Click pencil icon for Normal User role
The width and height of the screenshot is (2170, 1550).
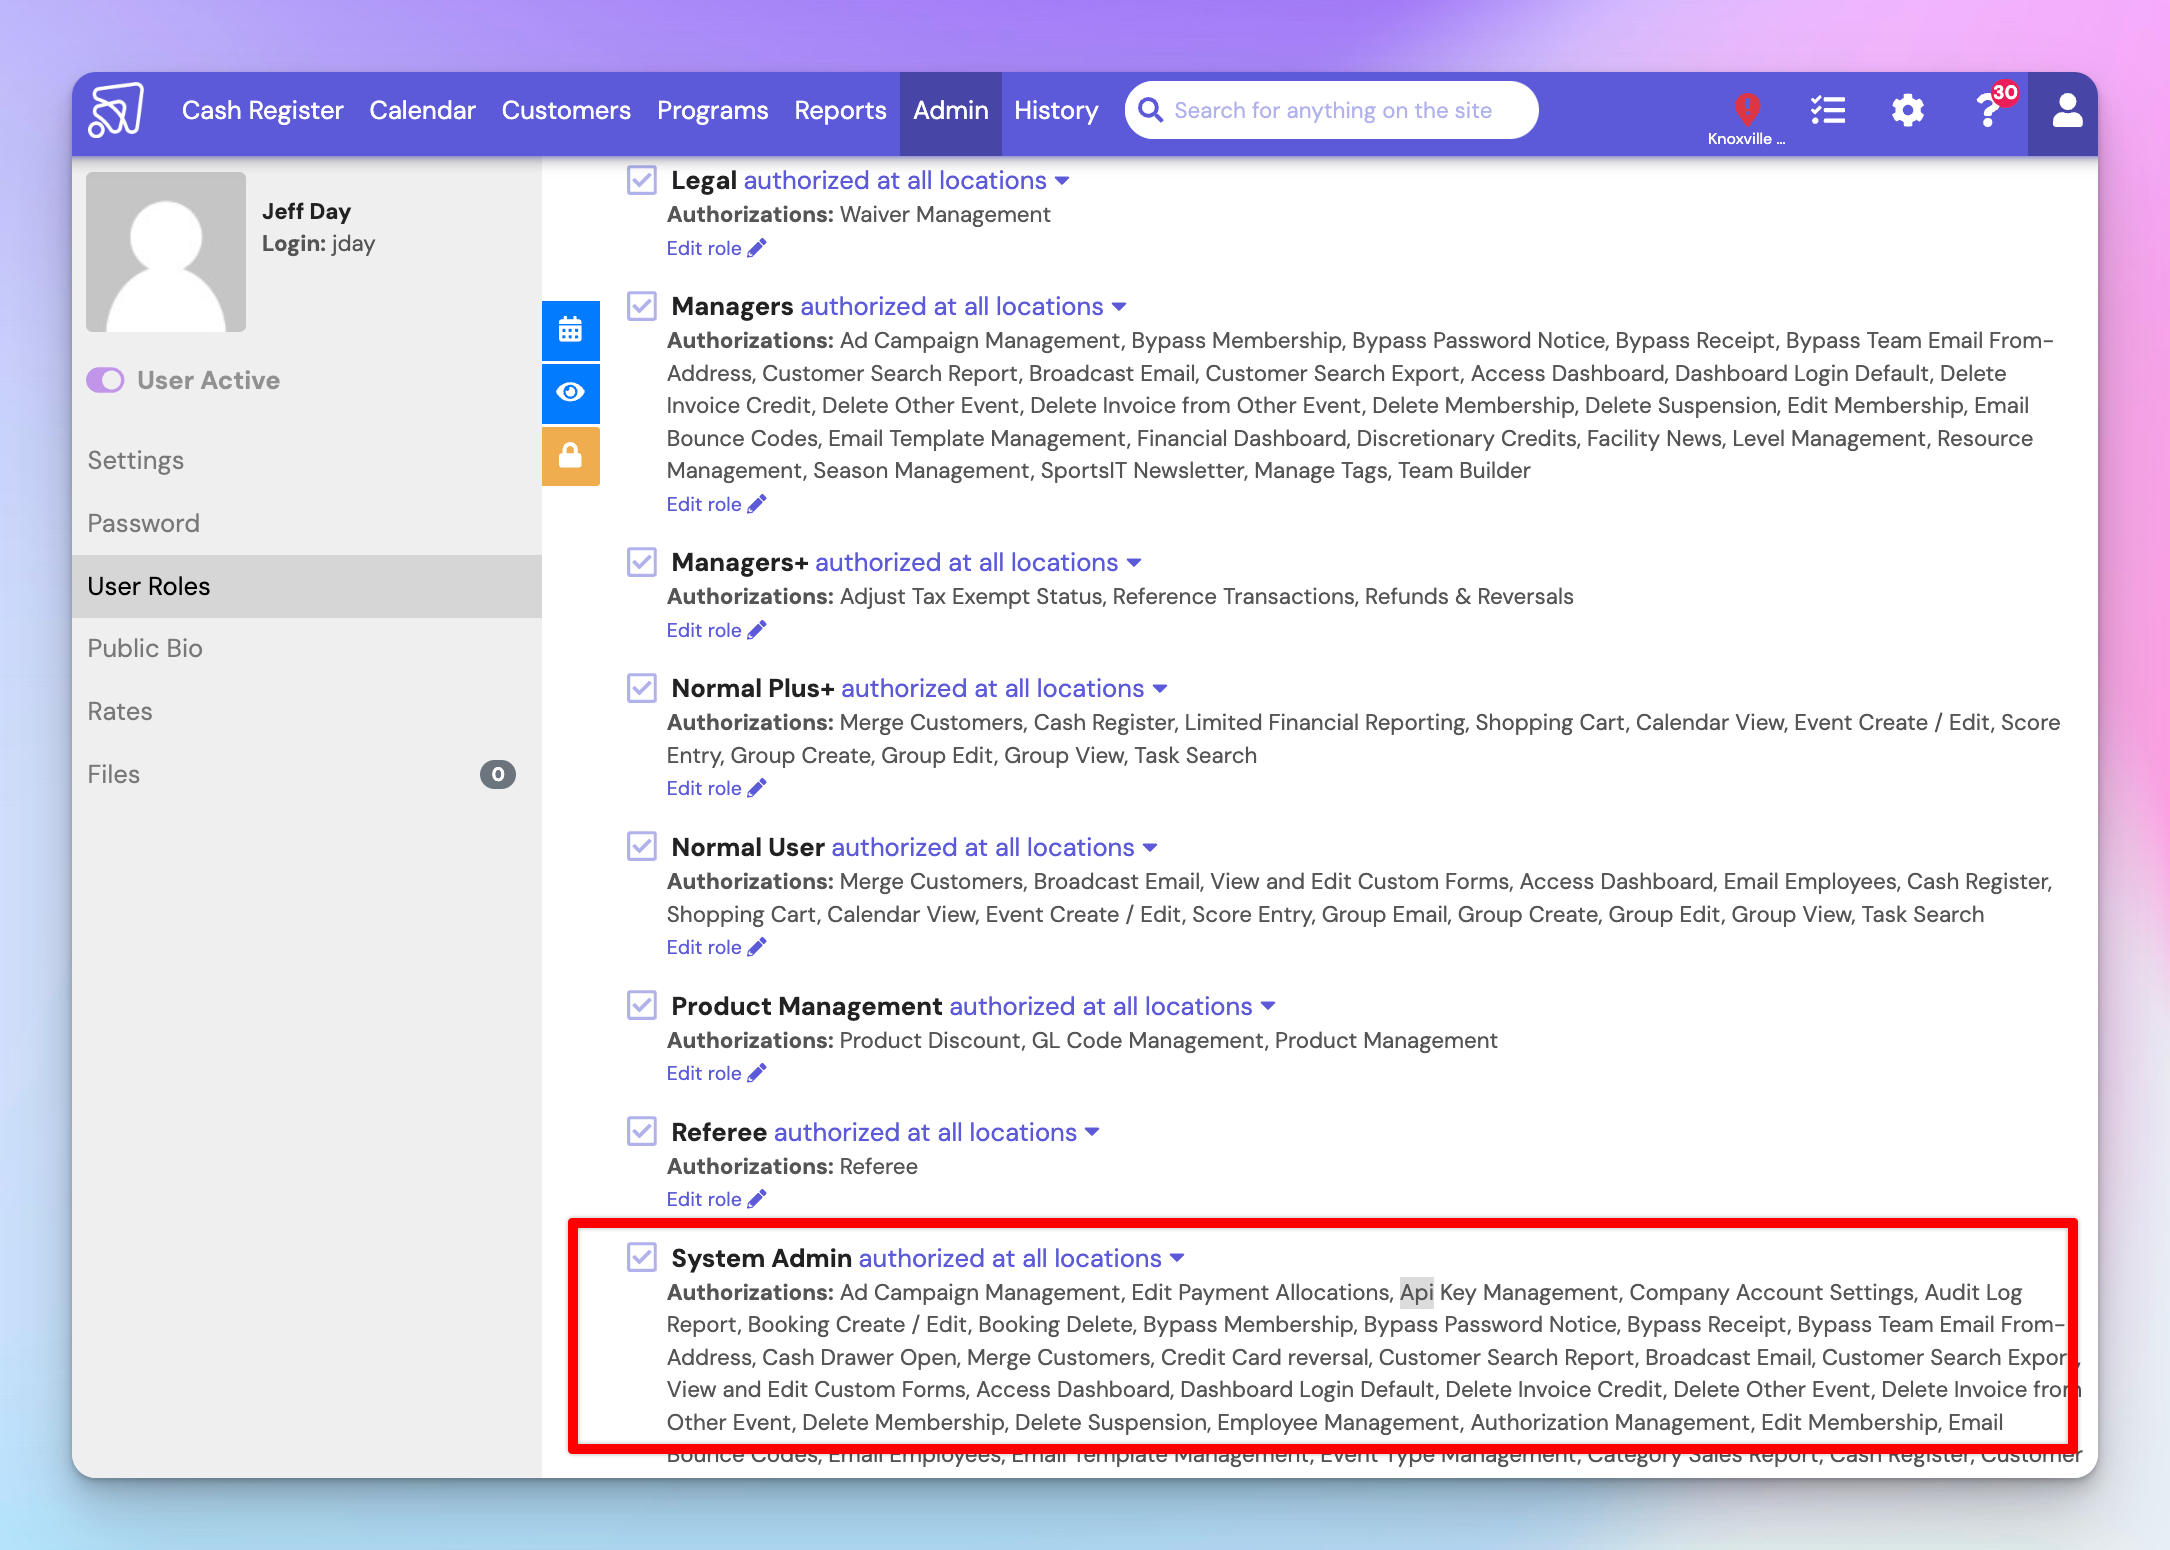[x=757, y=947]
